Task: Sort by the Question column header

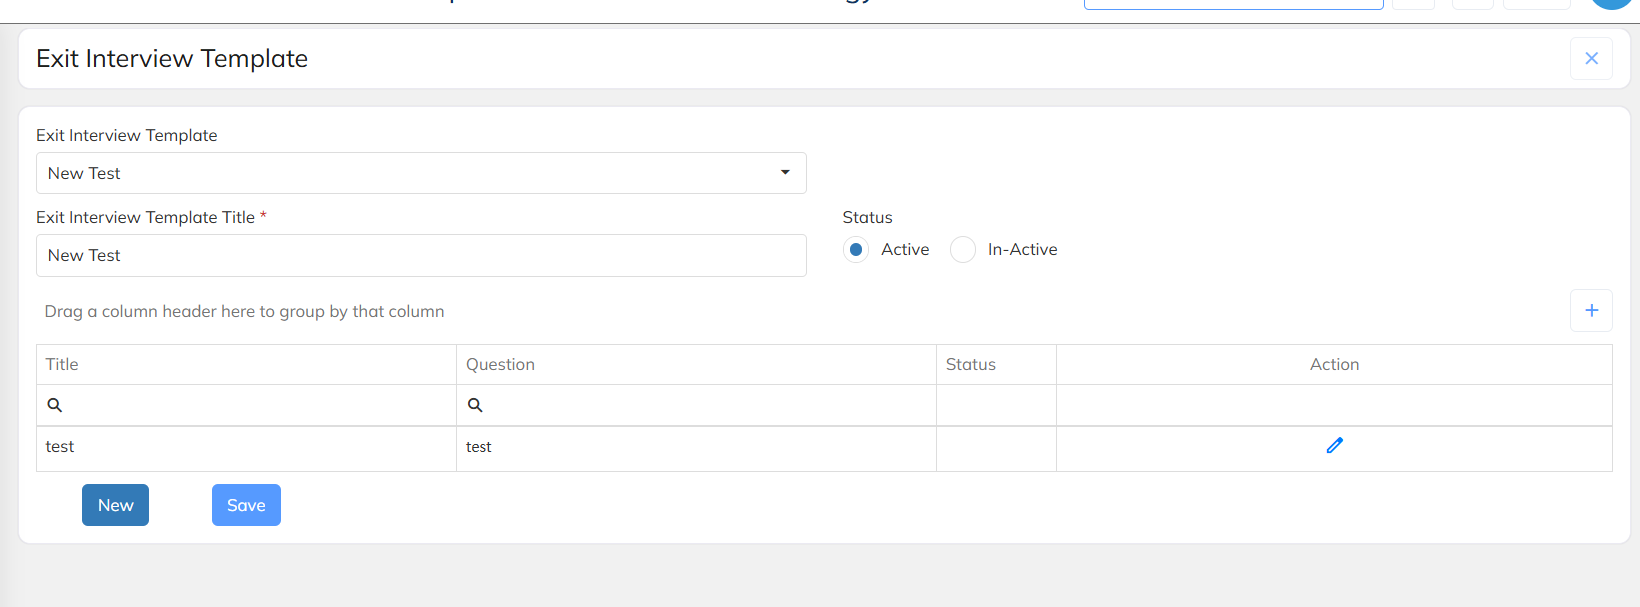Action: pos(500,365)
